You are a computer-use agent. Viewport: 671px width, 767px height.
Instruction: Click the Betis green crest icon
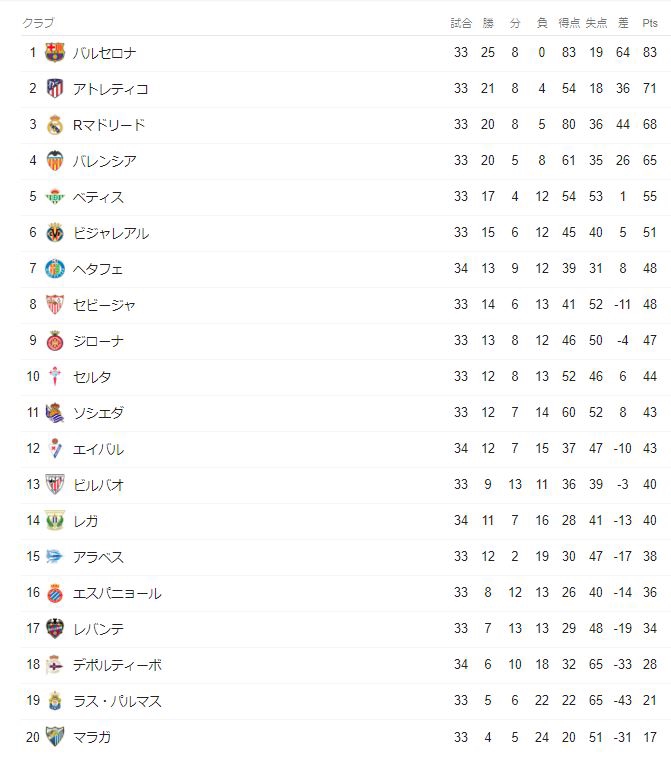click(55, 197)
